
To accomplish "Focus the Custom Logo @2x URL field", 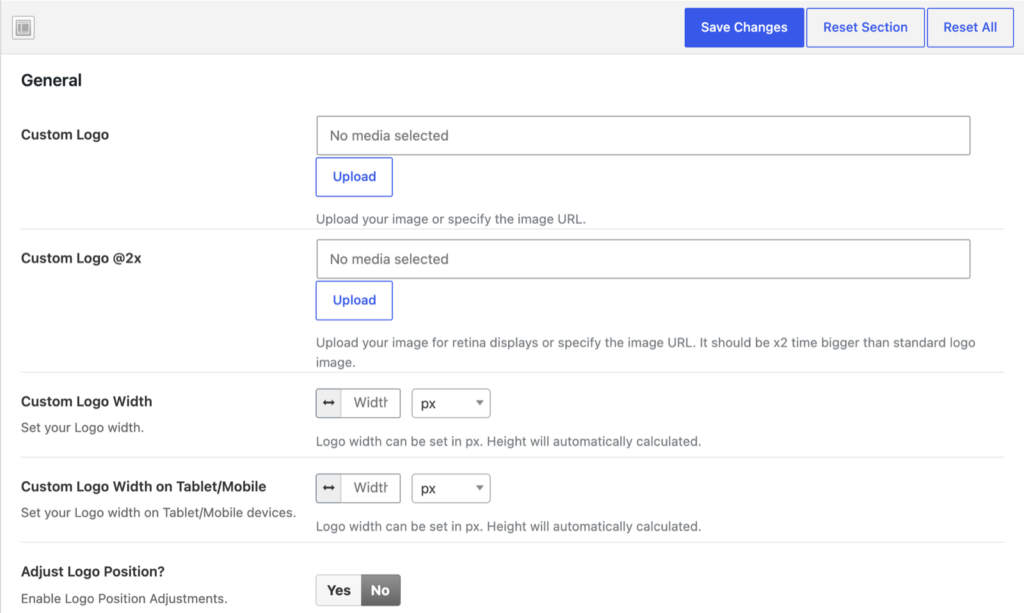I will pos(643,259).
